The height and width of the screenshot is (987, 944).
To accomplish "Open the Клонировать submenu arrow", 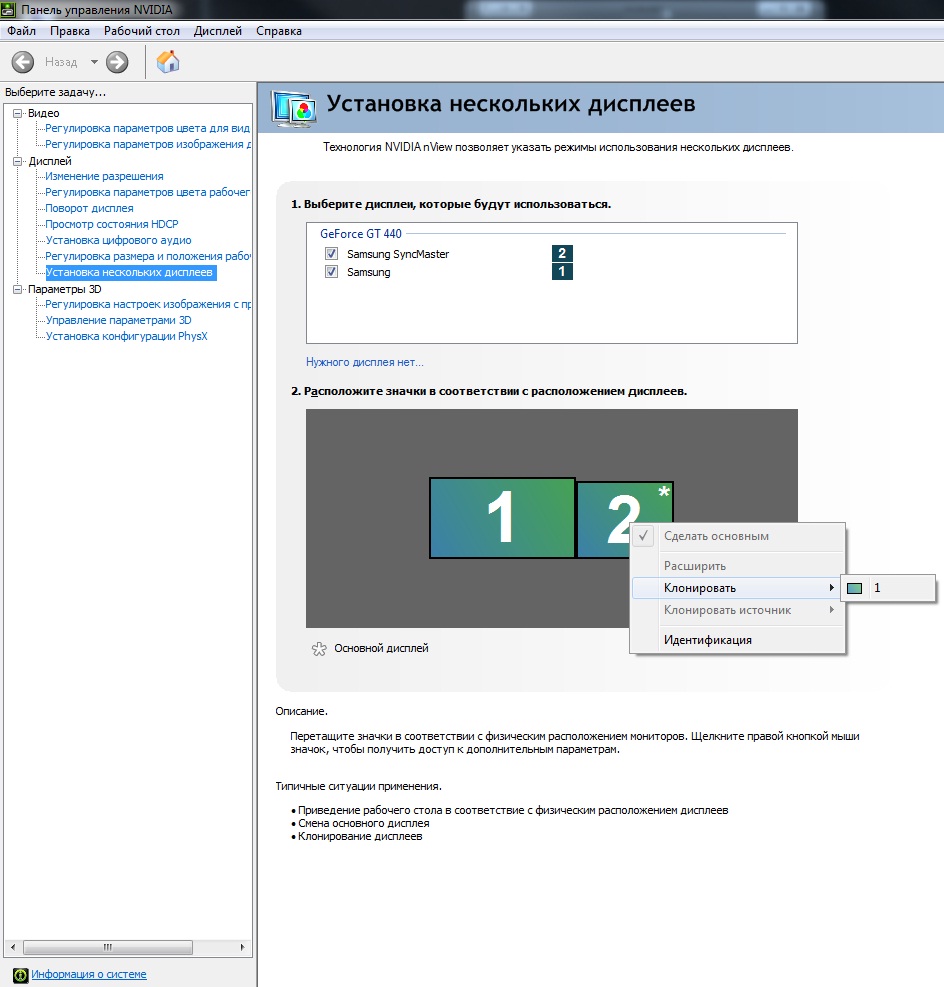I will tap(831, 587).
